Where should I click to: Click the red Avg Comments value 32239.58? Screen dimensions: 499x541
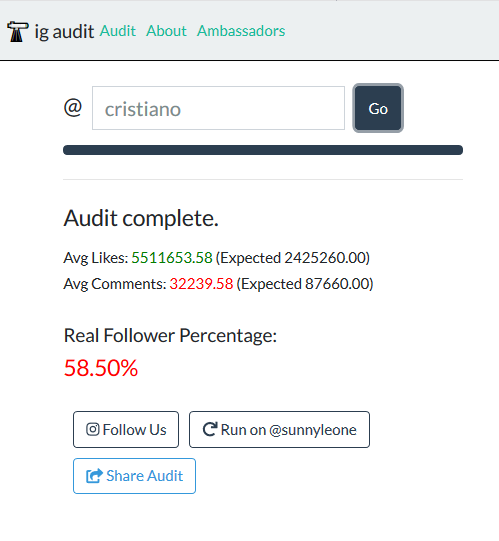click(x=201, y=284)
